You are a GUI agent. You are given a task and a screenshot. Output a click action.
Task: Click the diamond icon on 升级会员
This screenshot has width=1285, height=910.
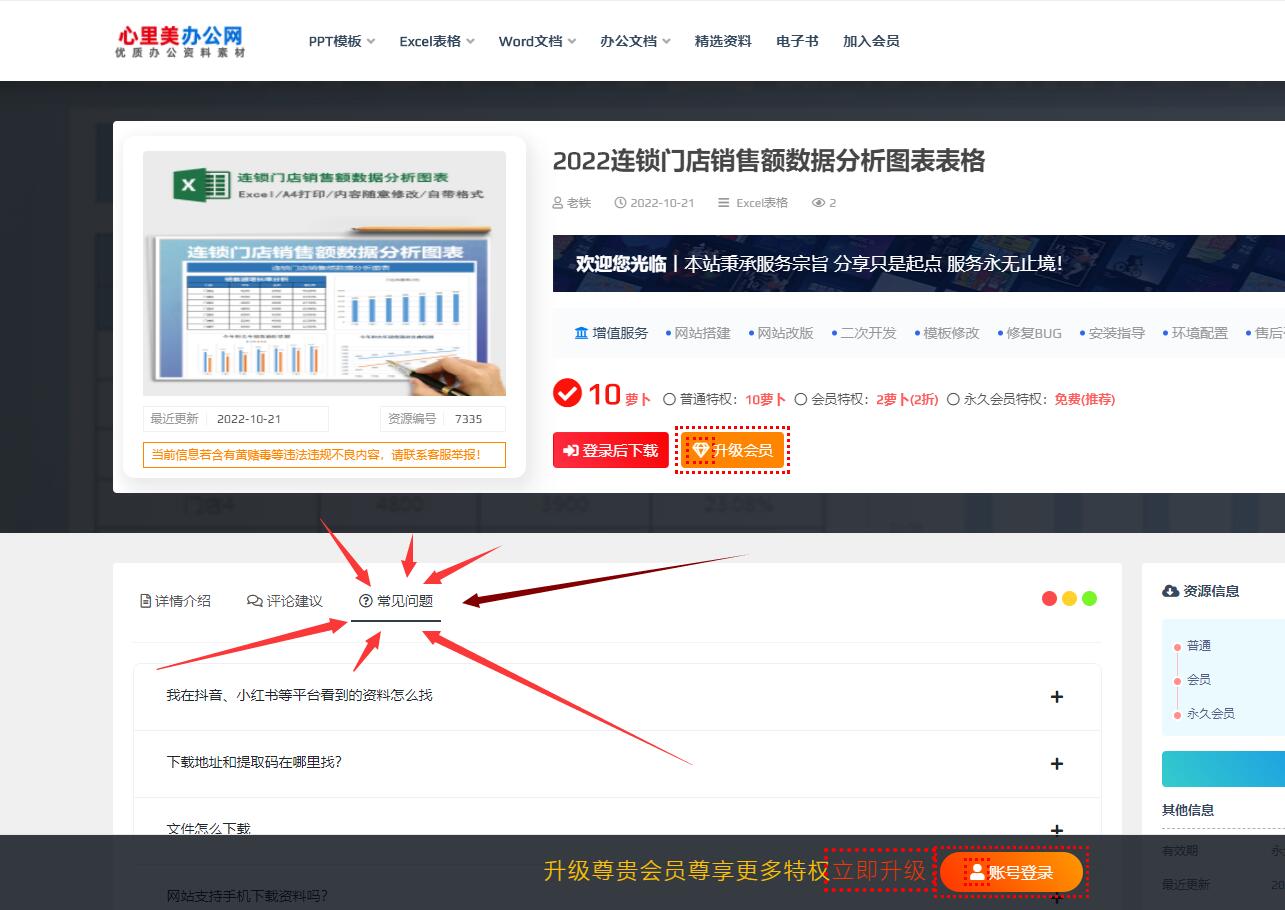pyautogui.click(x=700, y=451)
